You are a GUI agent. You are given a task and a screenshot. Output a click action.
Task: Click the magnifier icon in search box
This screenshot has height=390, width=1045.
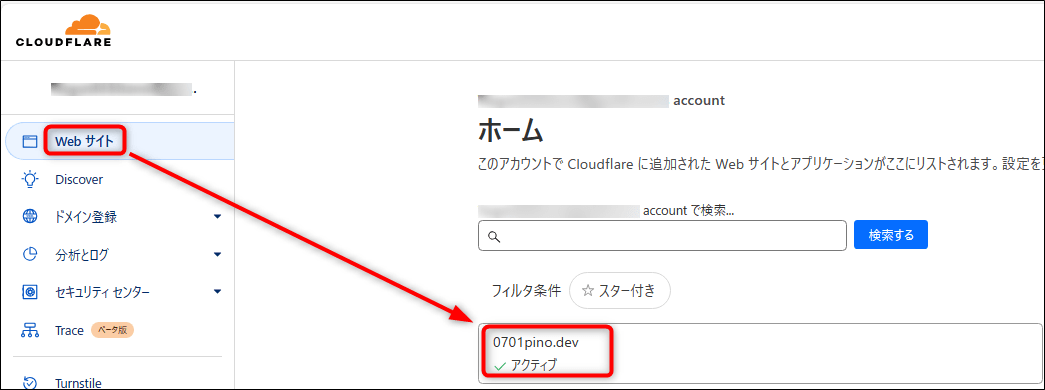pos(494,236)
